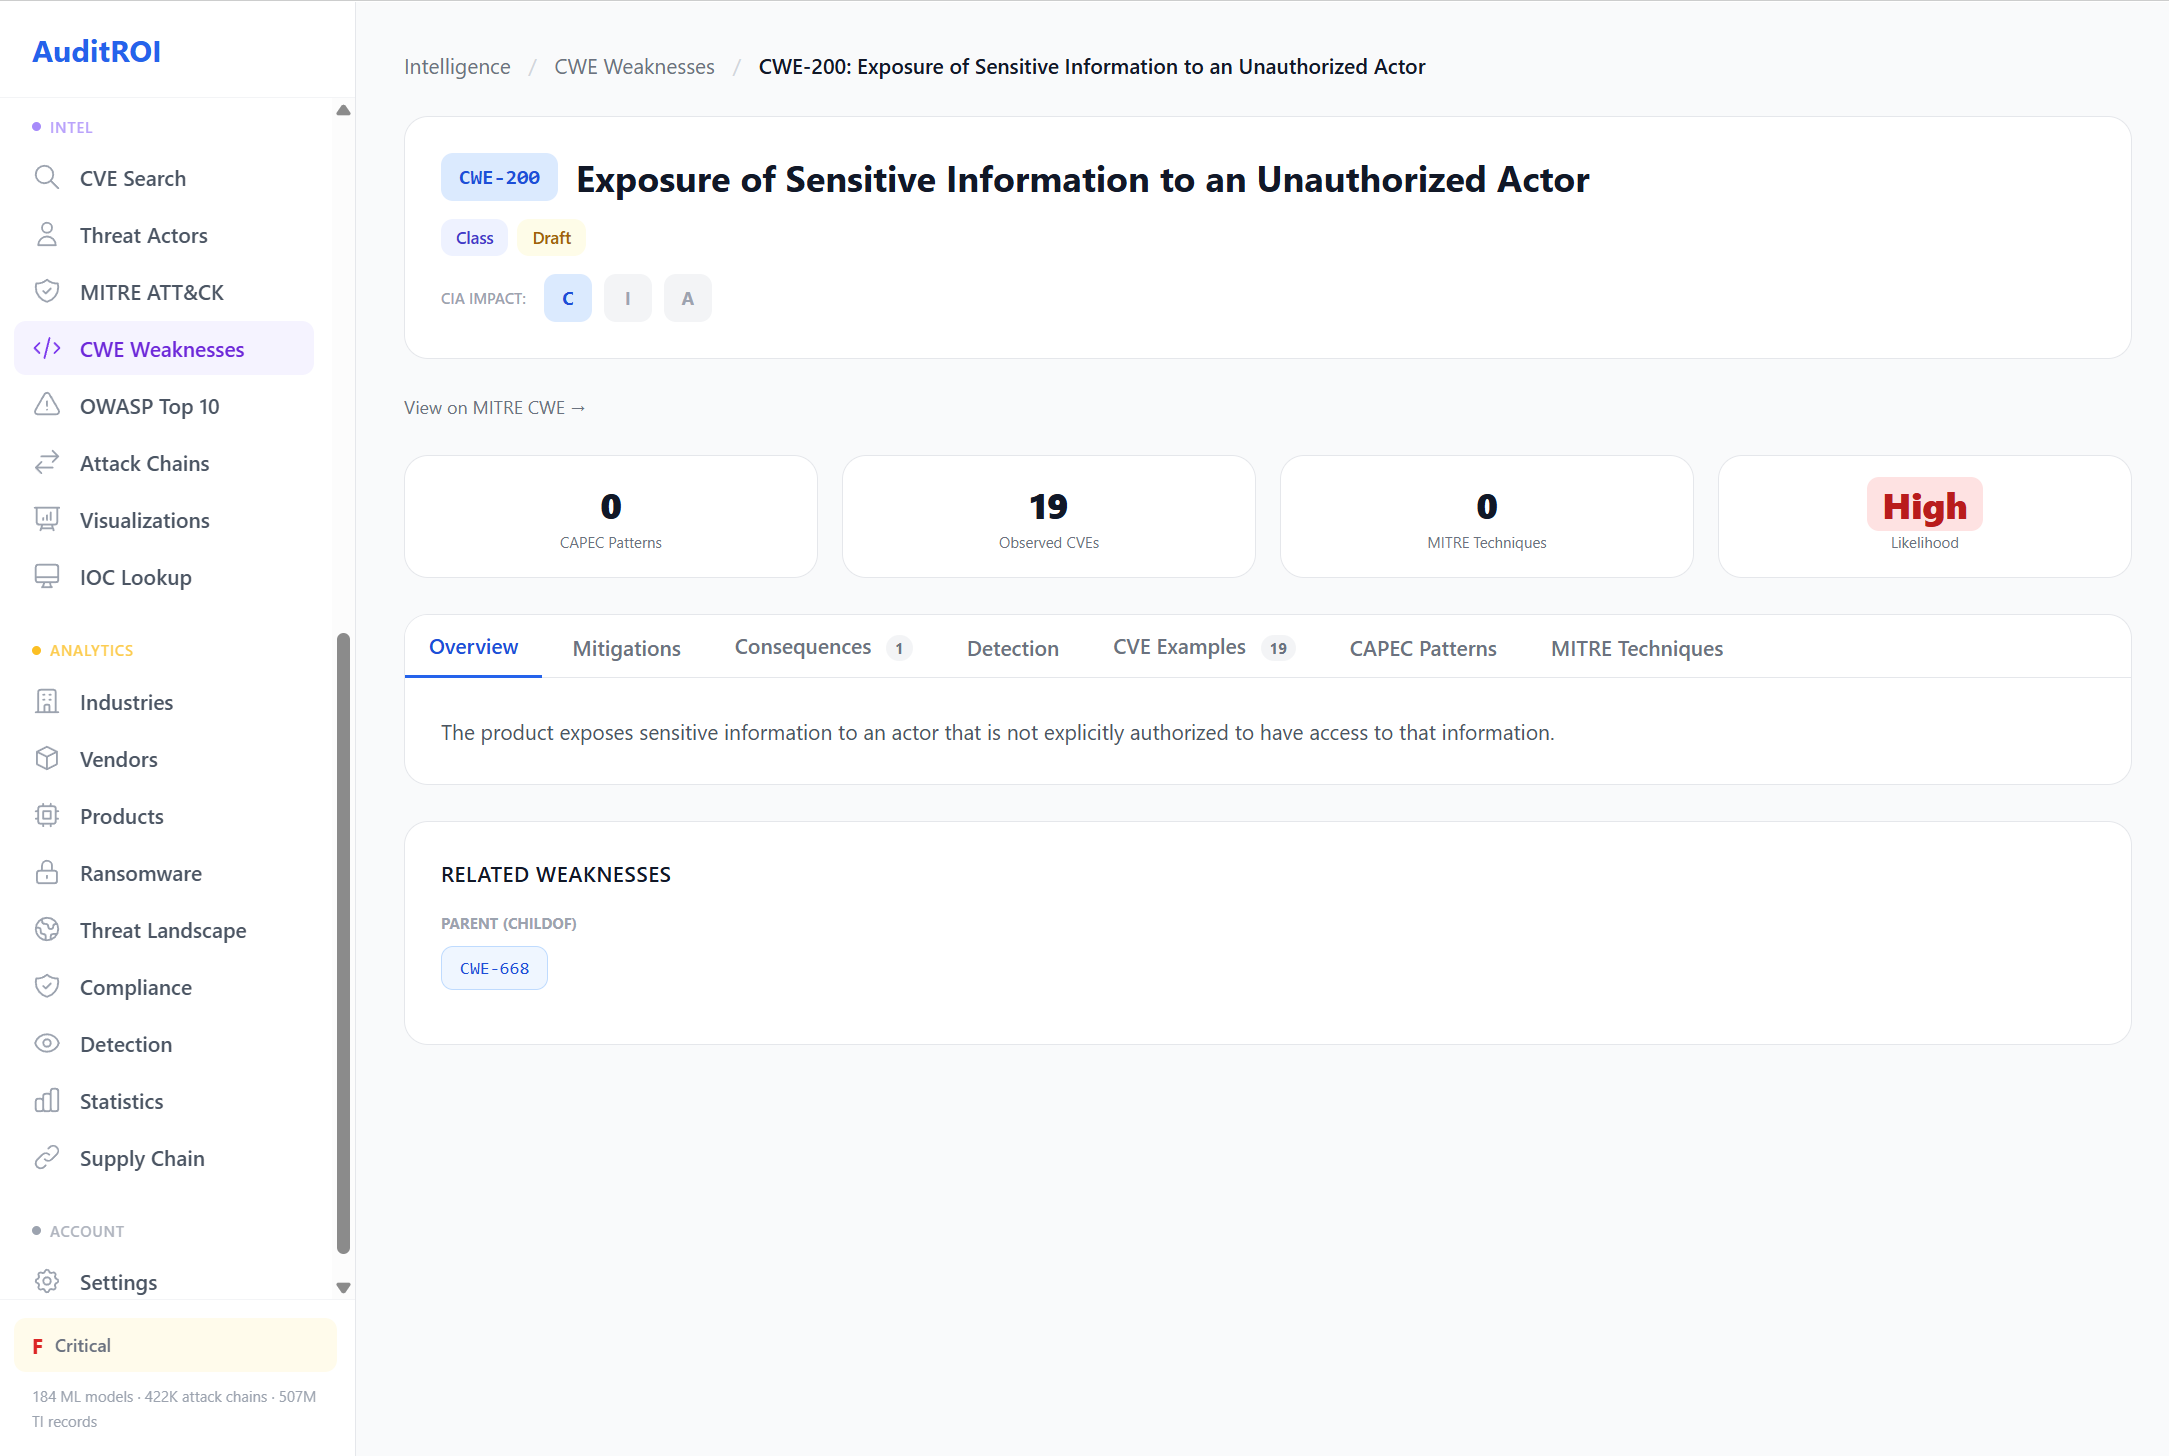This screenshot has width=2169, height=1456.
Task: Open OWASP Top 10 warning triangle icon
Action: pos(47,405)
